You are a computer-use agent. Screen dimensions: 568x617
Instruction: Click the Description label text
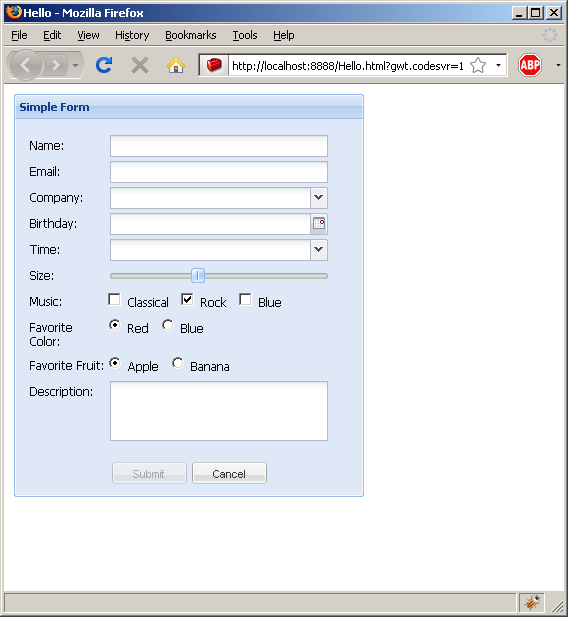61,392
